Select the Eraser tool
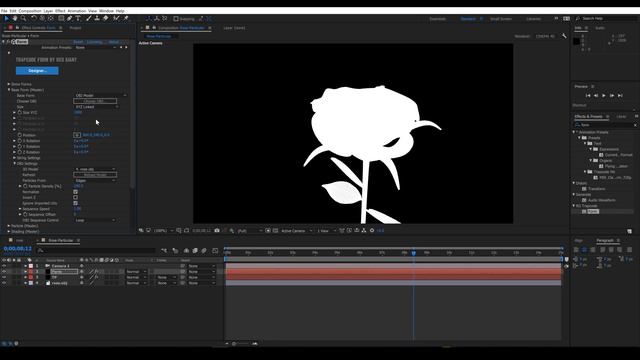 coord(105,18)
